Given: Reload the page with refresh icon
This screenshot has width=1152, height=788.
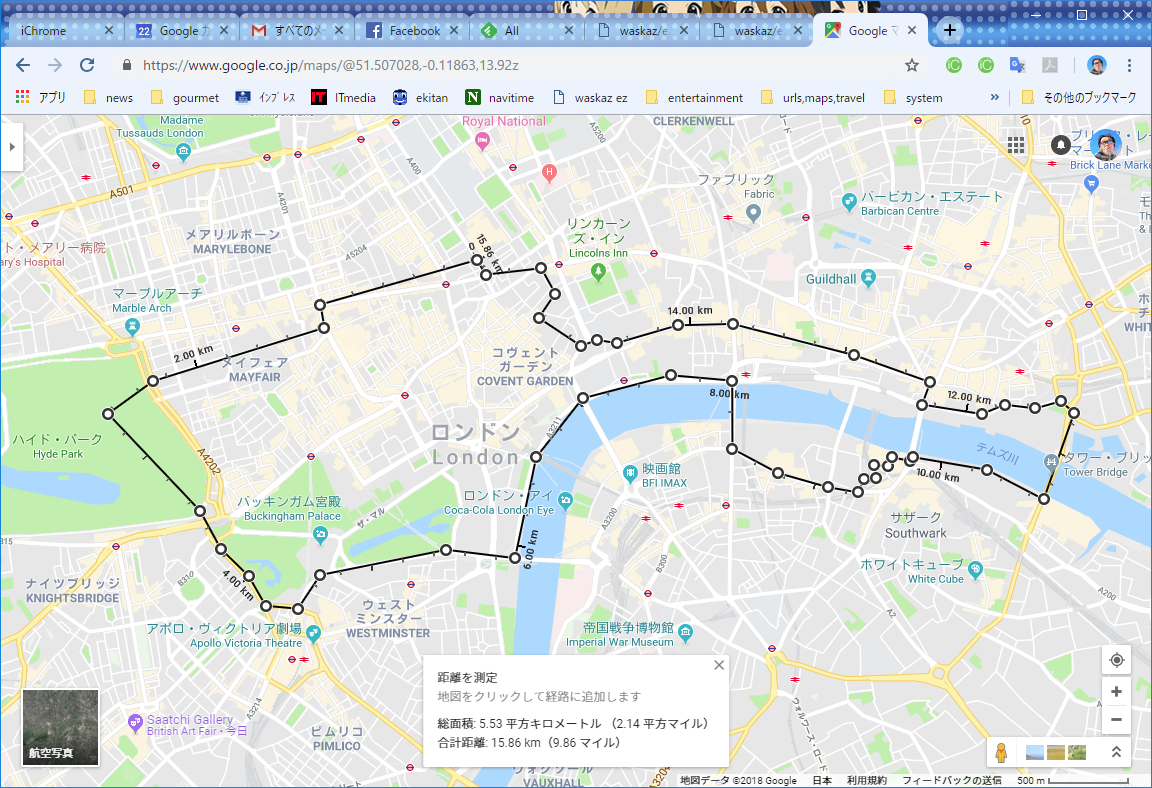Looking at the screenshot, I should tap(87, 65).
